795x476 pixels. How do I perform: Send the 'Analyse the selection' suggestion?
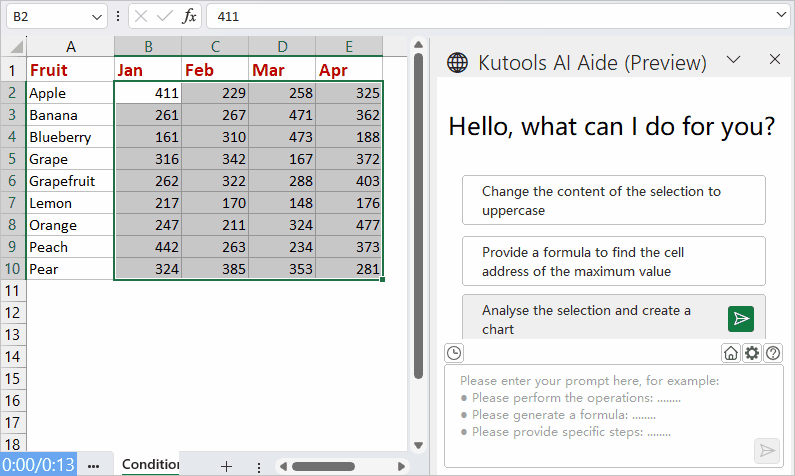coord(740,319)
